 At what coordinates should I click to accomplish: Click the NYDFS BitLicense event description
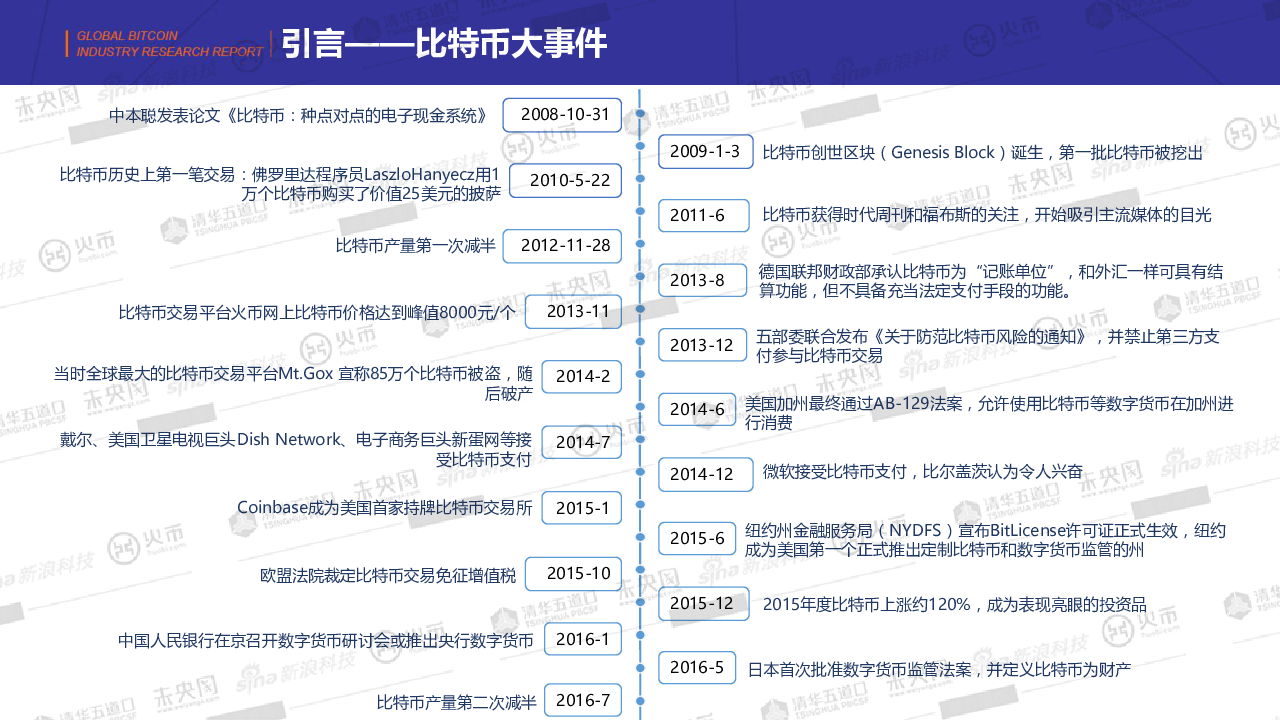[x=985, y=540]
